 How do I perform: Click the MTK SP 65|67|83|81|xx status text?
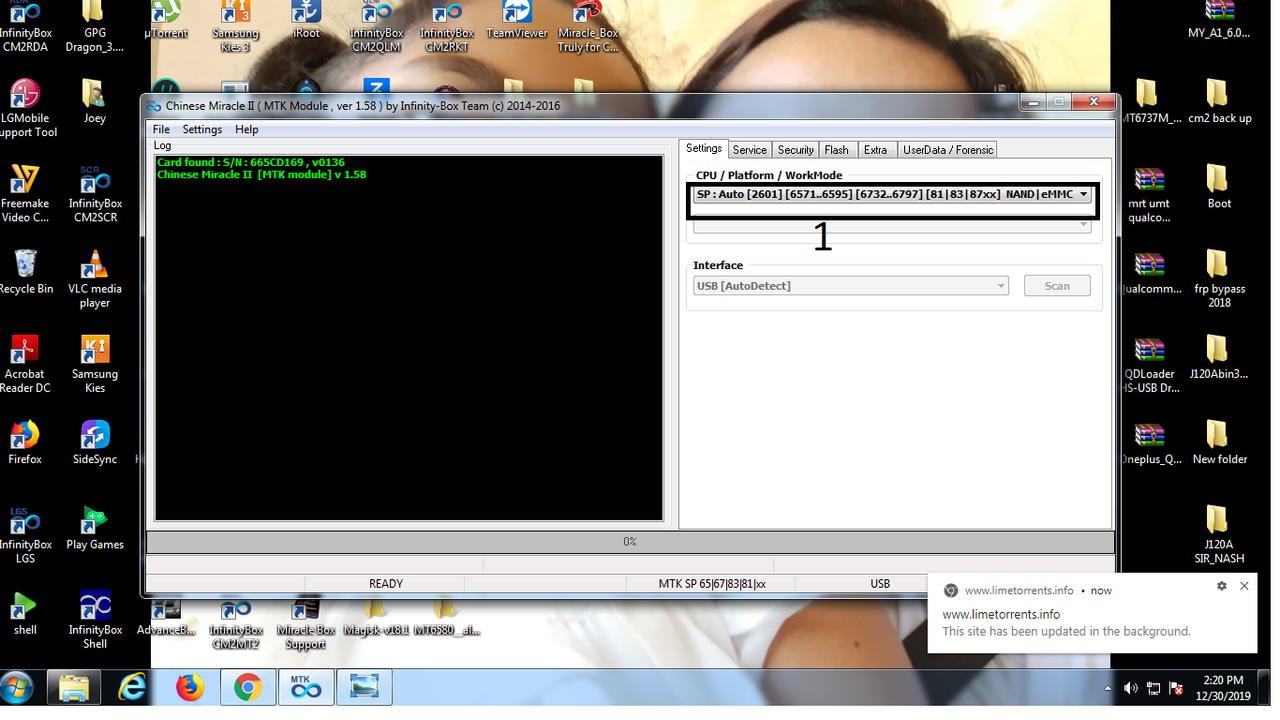(712, 584)
